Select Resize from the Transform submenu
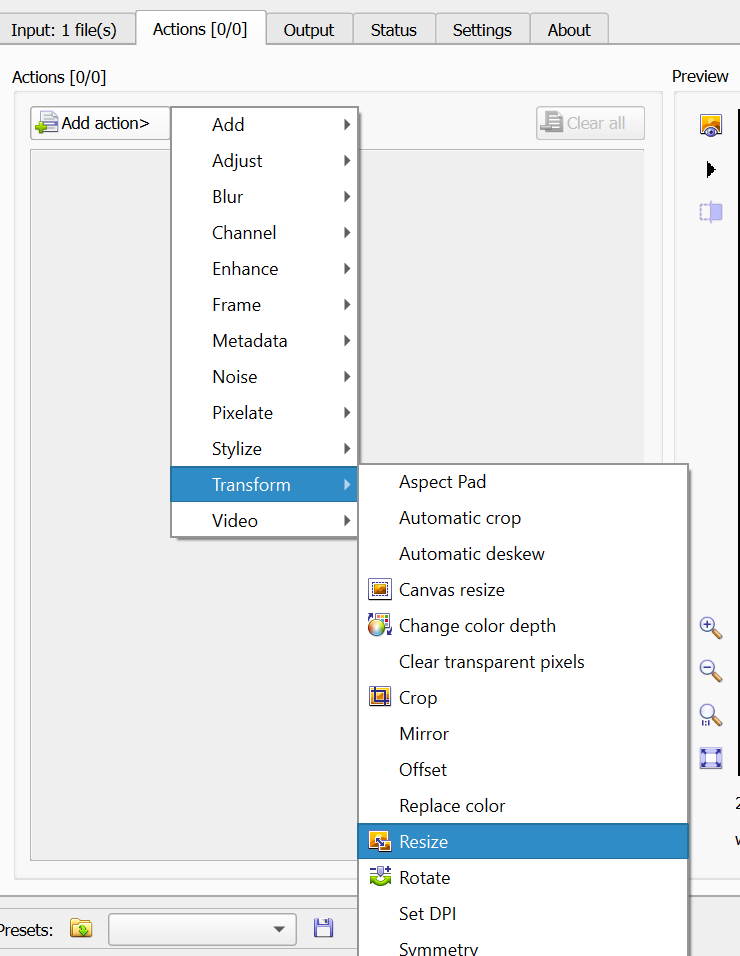The height and width of the screenshot is (956, 740). pyautogui.click(x=423, y=842)
